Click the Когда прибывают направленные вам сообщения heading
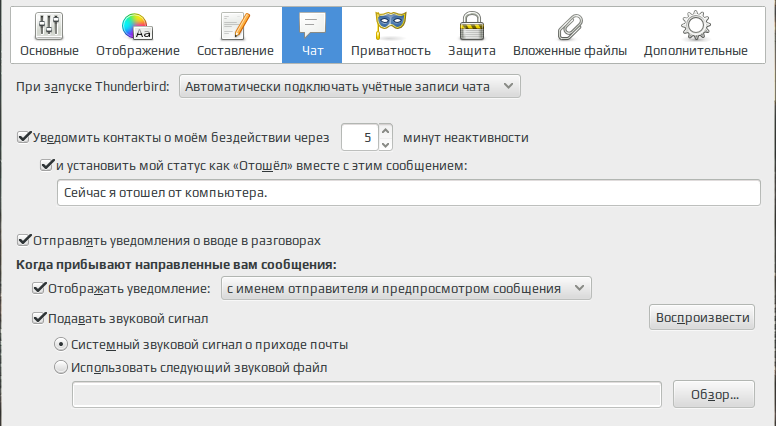 point(176,265)
